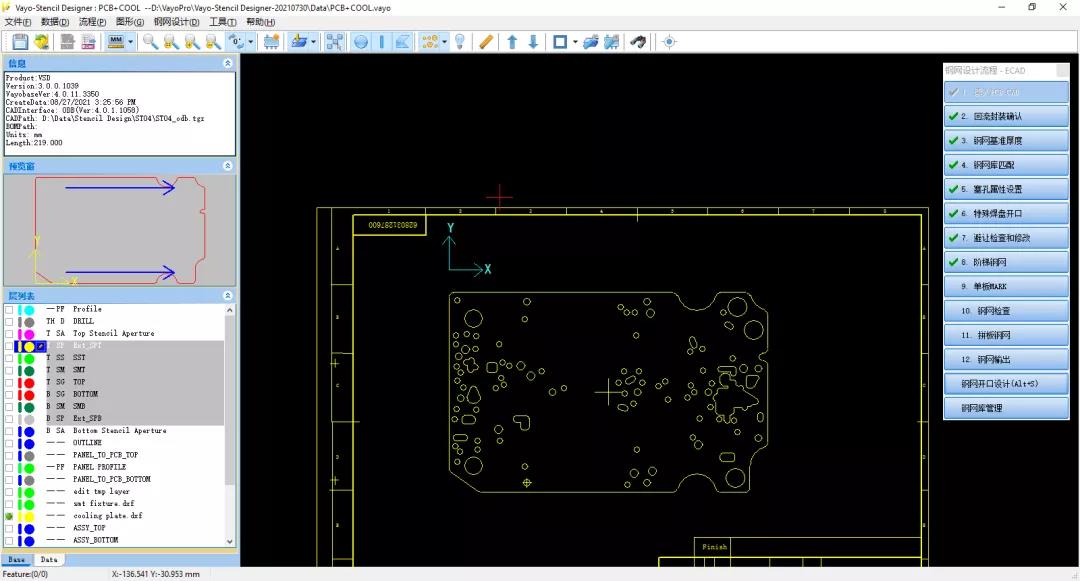The height and width of the screenshot is (581, 1080).
Task: Enable the Profile layer checkbox
Action: click(x=9, y=310)
